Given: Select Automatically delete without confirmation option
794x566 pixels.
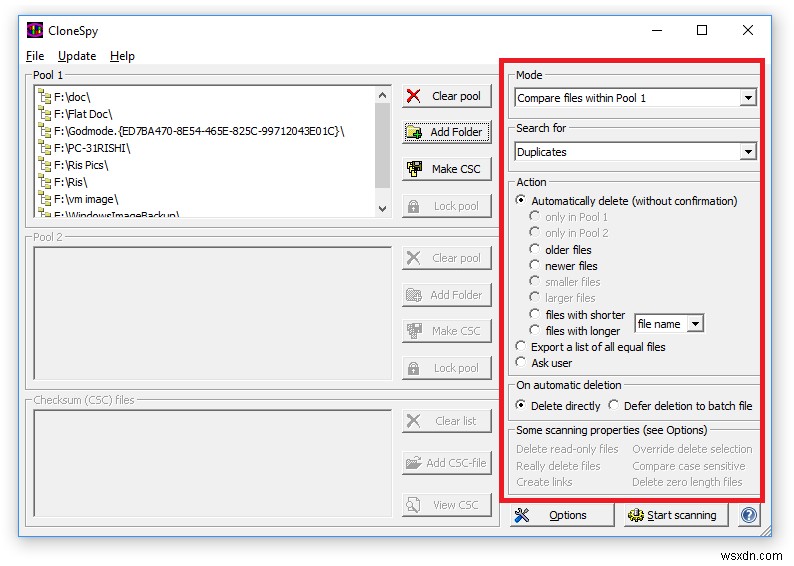Looking at the screenshot, I should click(x=626, y=201).
